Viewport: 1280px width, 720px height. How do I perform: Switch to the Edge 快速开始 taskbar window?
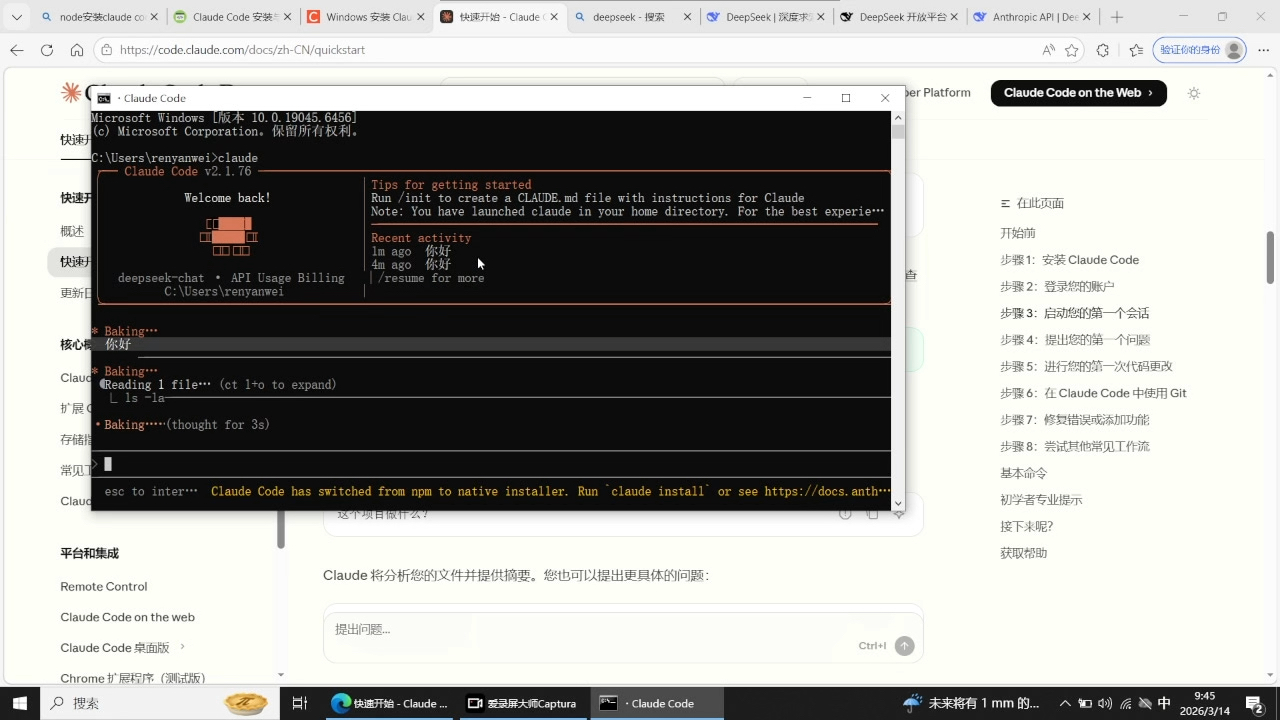pos(392,703)
